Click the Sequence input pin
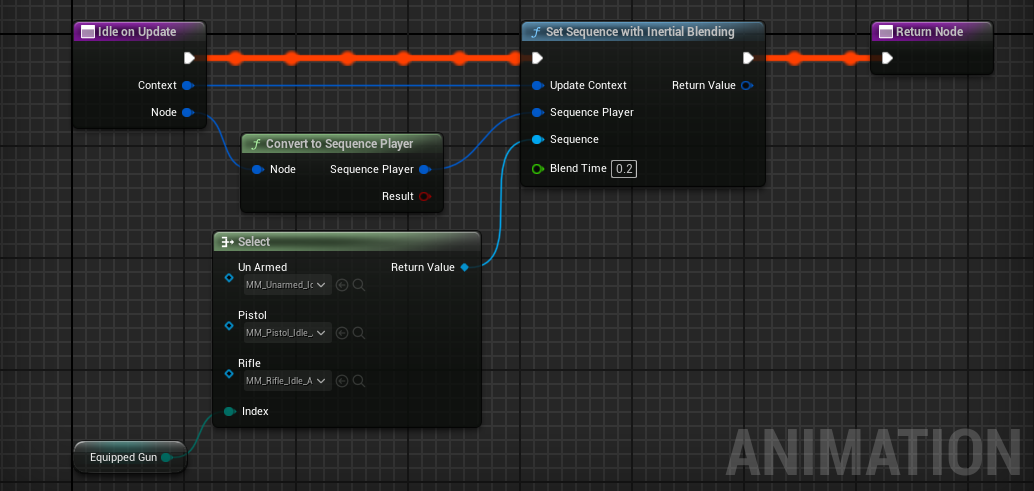The image size is (1034, 491). [537, 140]
